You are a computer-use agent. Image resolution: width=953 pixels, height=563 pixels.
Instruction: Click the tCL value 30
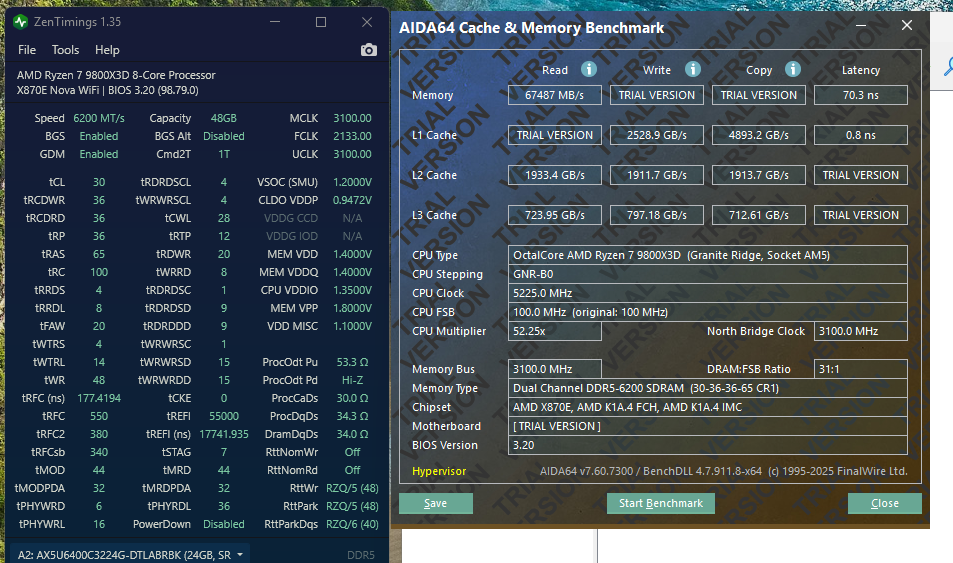pyautogui.click(x=99, y=182)
